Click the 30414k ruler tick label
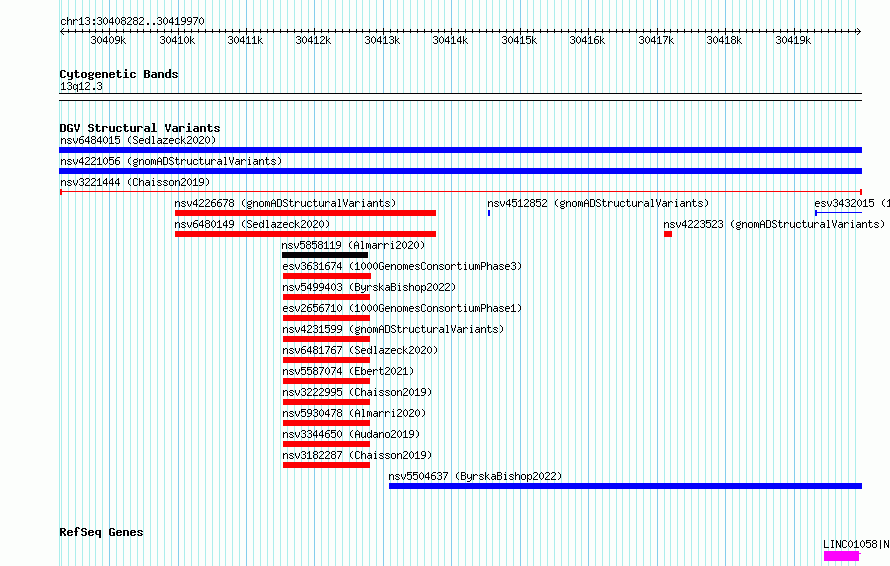The image size is (890, 566). click(450, 40)
